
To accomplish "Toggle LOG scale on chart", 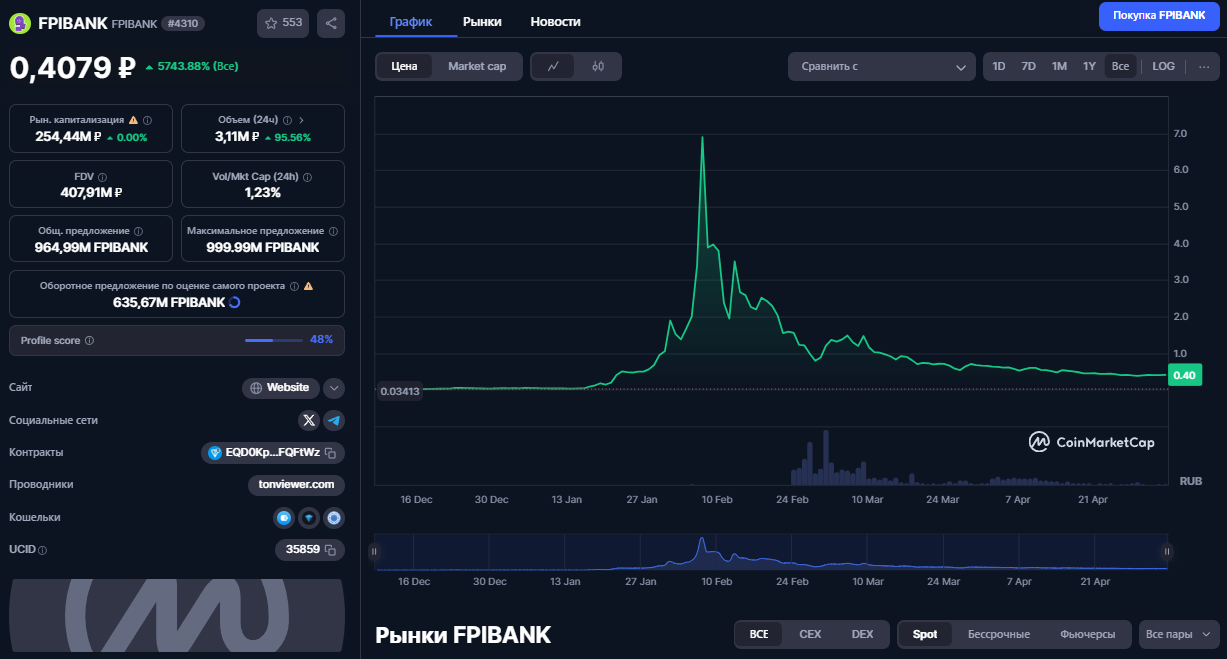I will 1163,66.
